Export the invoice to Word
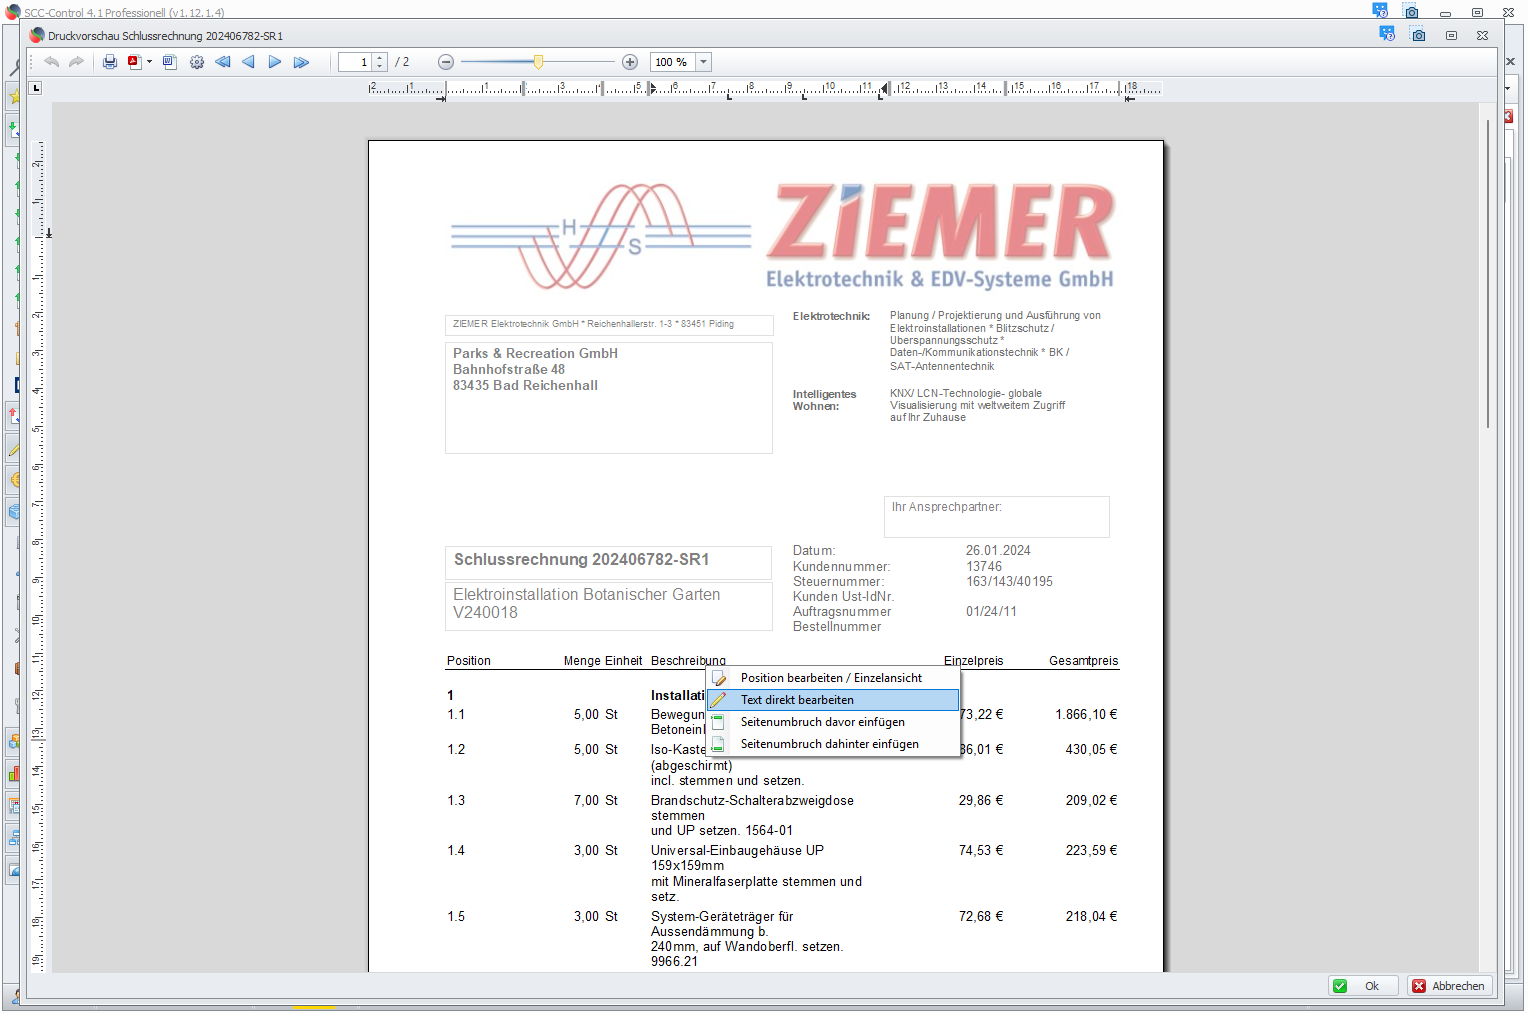This screenshot has width=1528, height=1013. point(170,62)
